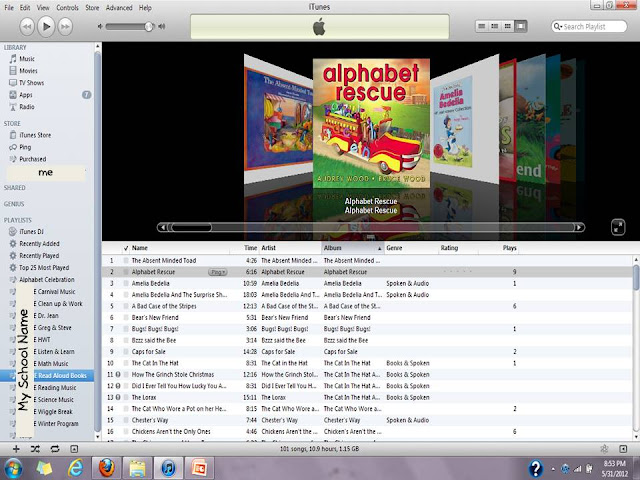Click the Search Playlist field

589,27
